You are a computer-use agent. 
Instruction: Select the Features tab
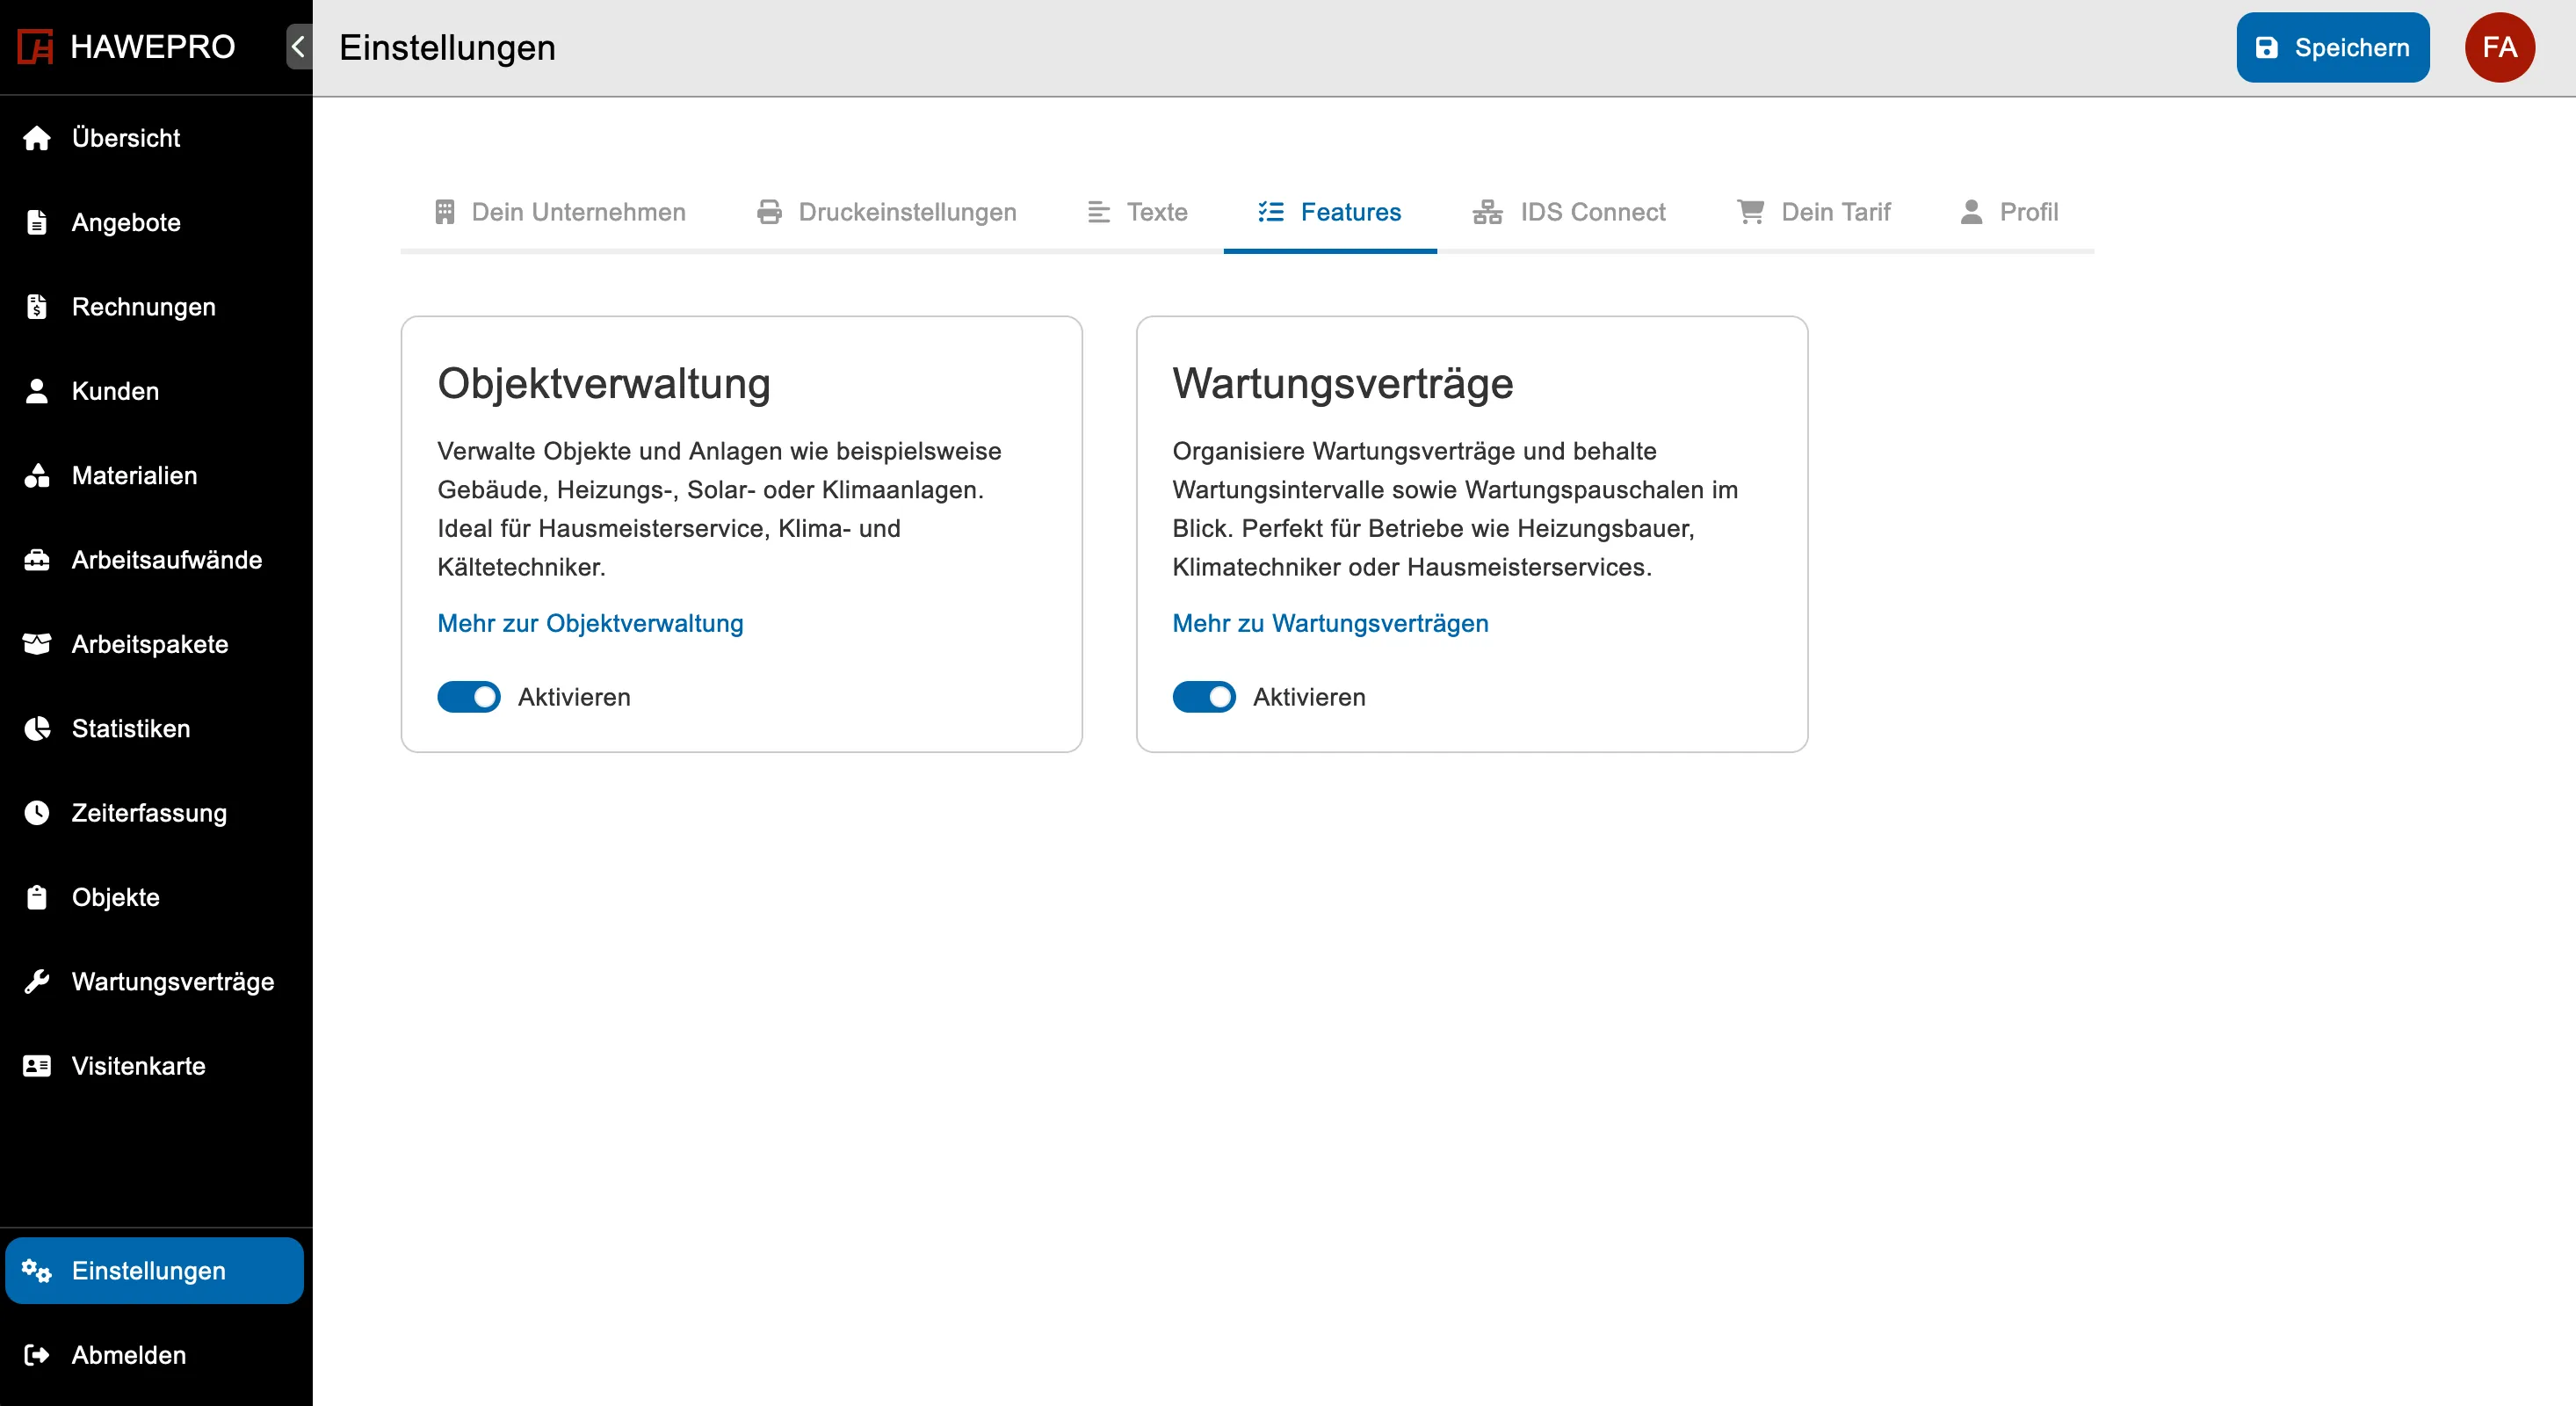tap(1330, 212)
